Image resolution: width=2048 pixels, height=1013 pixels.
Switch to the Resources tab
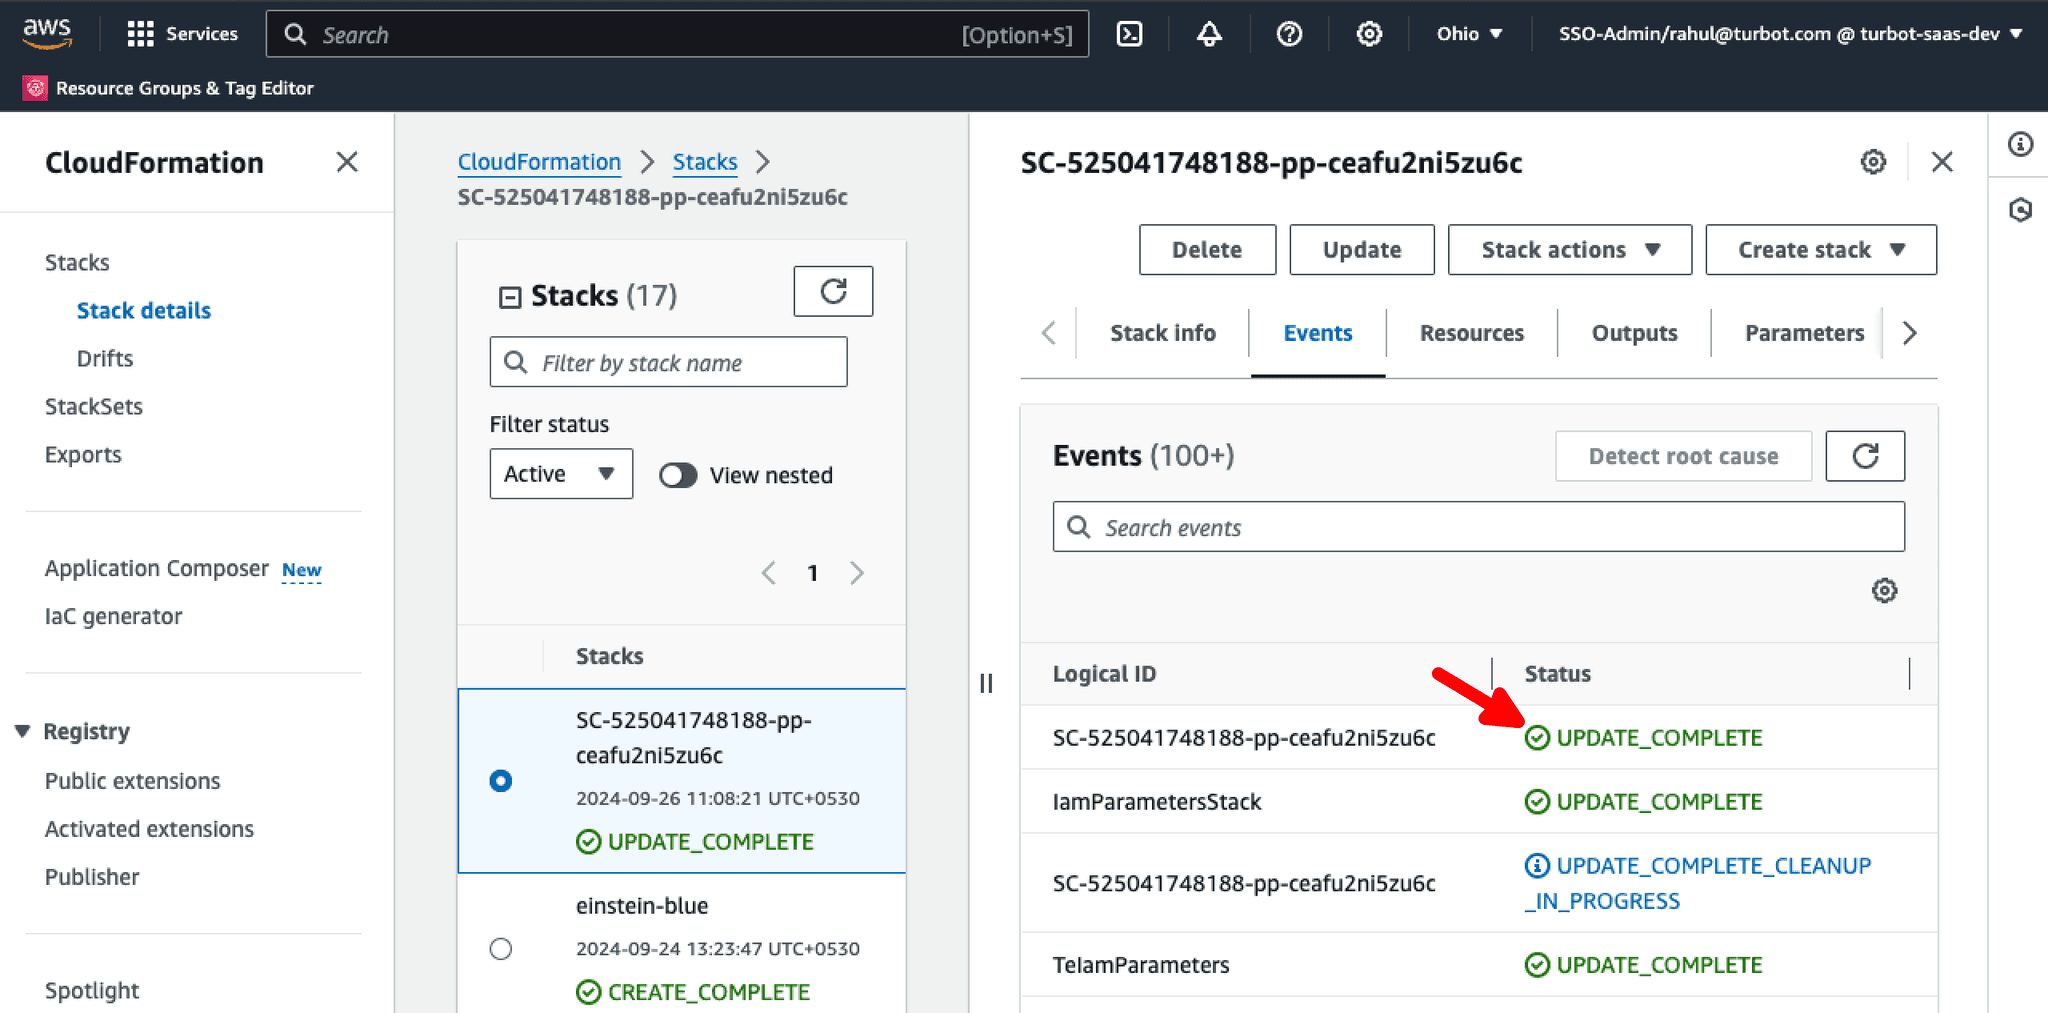[x=1471, y=332]
